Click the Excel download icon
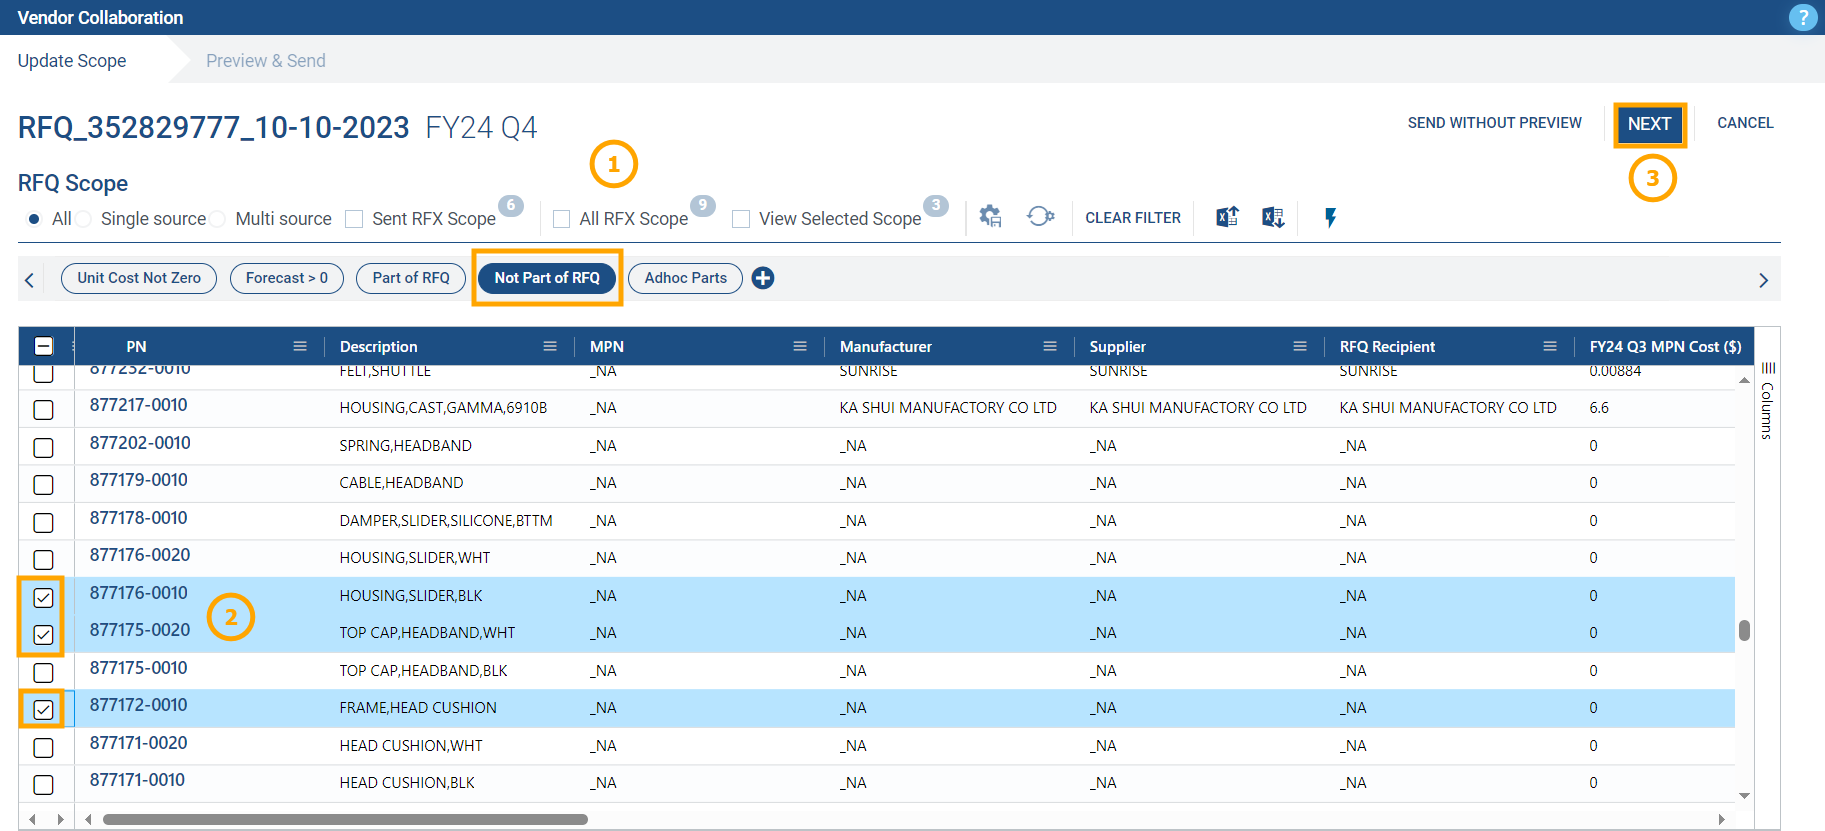 click(x=1273, y=217)
